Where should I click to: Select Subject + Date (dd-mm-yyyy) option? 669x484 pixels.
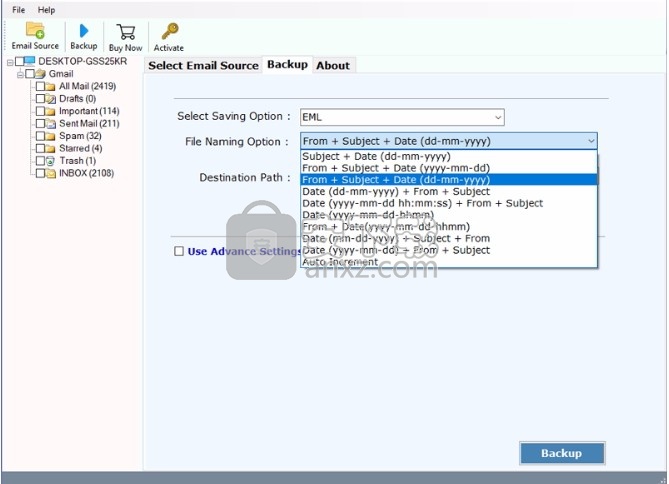(376, 156)
